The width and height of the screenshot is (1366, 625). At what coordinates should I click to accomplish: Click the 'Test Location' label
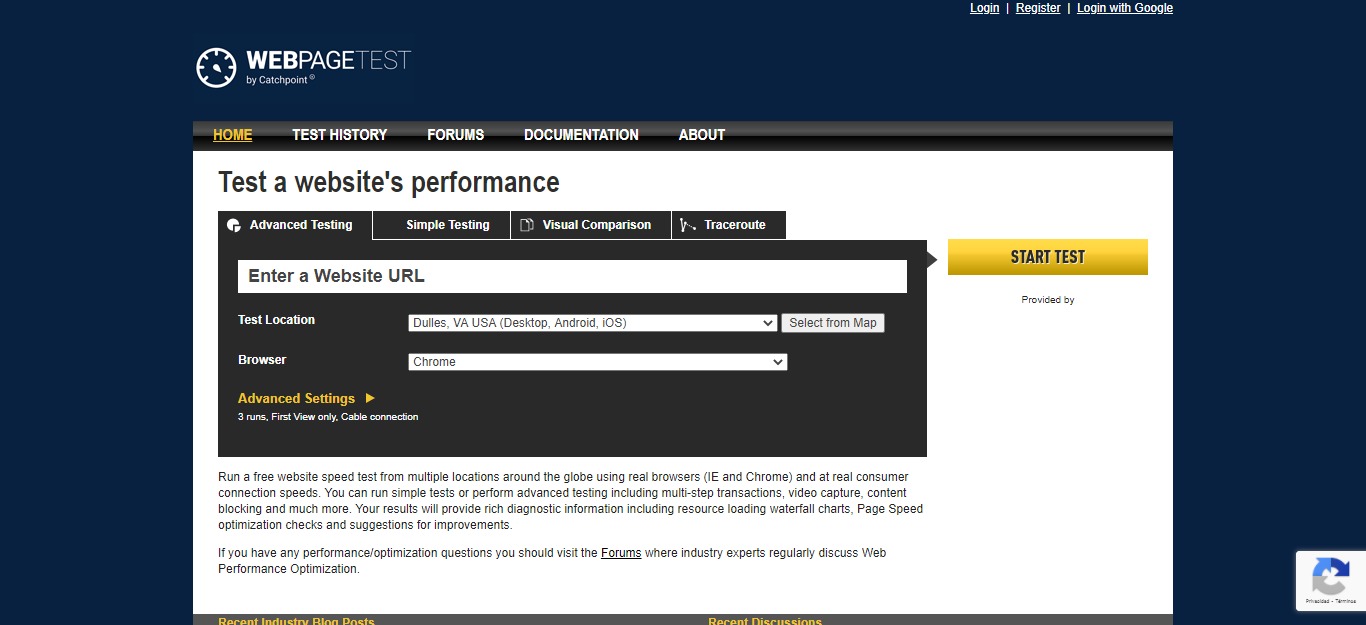tap(276, 320)
